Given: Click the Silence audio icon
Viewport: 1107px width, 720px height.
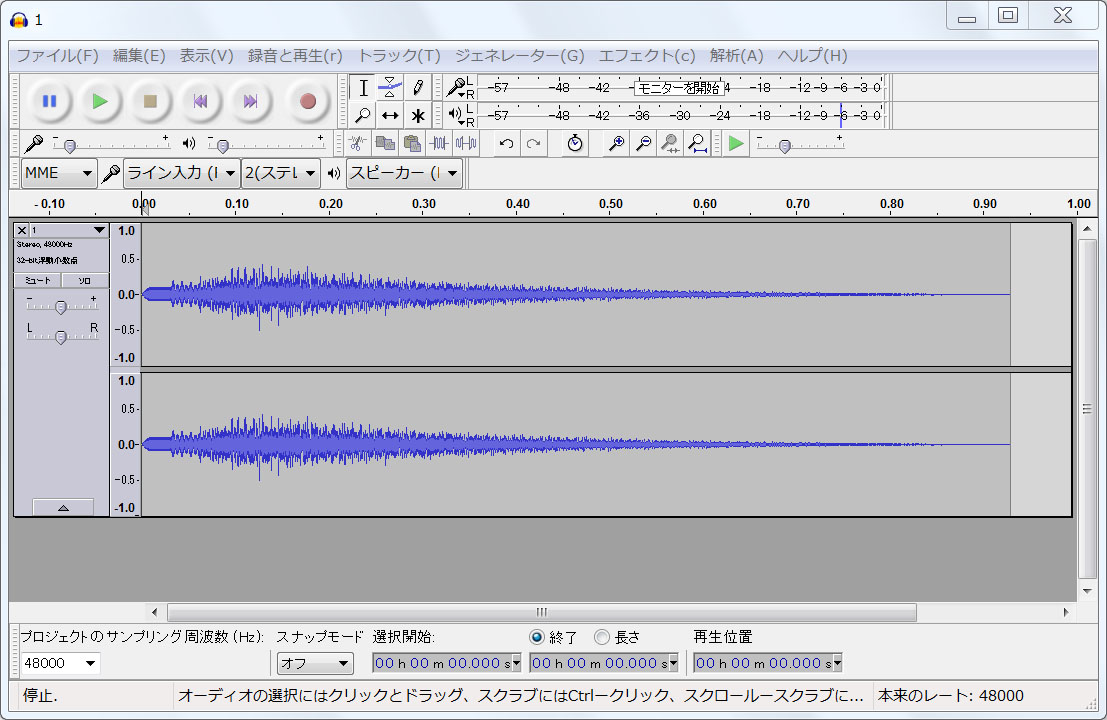Looking at the screenshot, I should tap(465, 144).
